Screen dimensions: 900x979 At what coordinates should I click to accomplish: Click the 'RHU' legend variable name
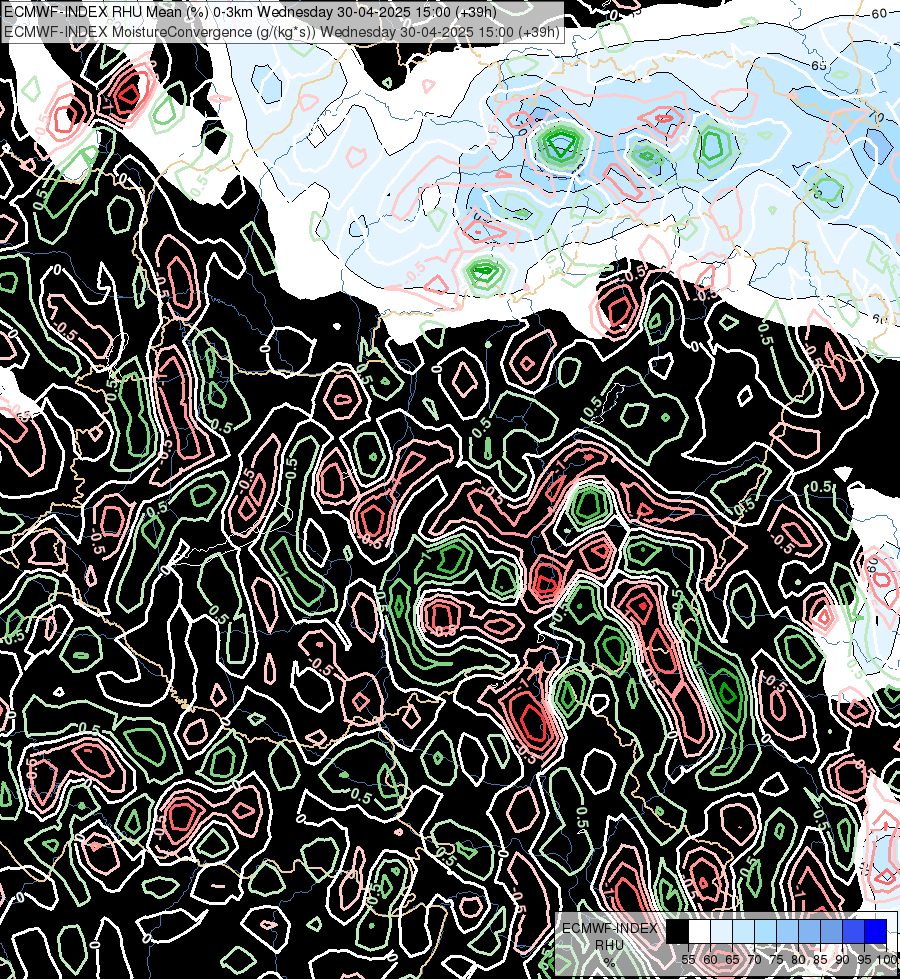click(x=610, y=945)
